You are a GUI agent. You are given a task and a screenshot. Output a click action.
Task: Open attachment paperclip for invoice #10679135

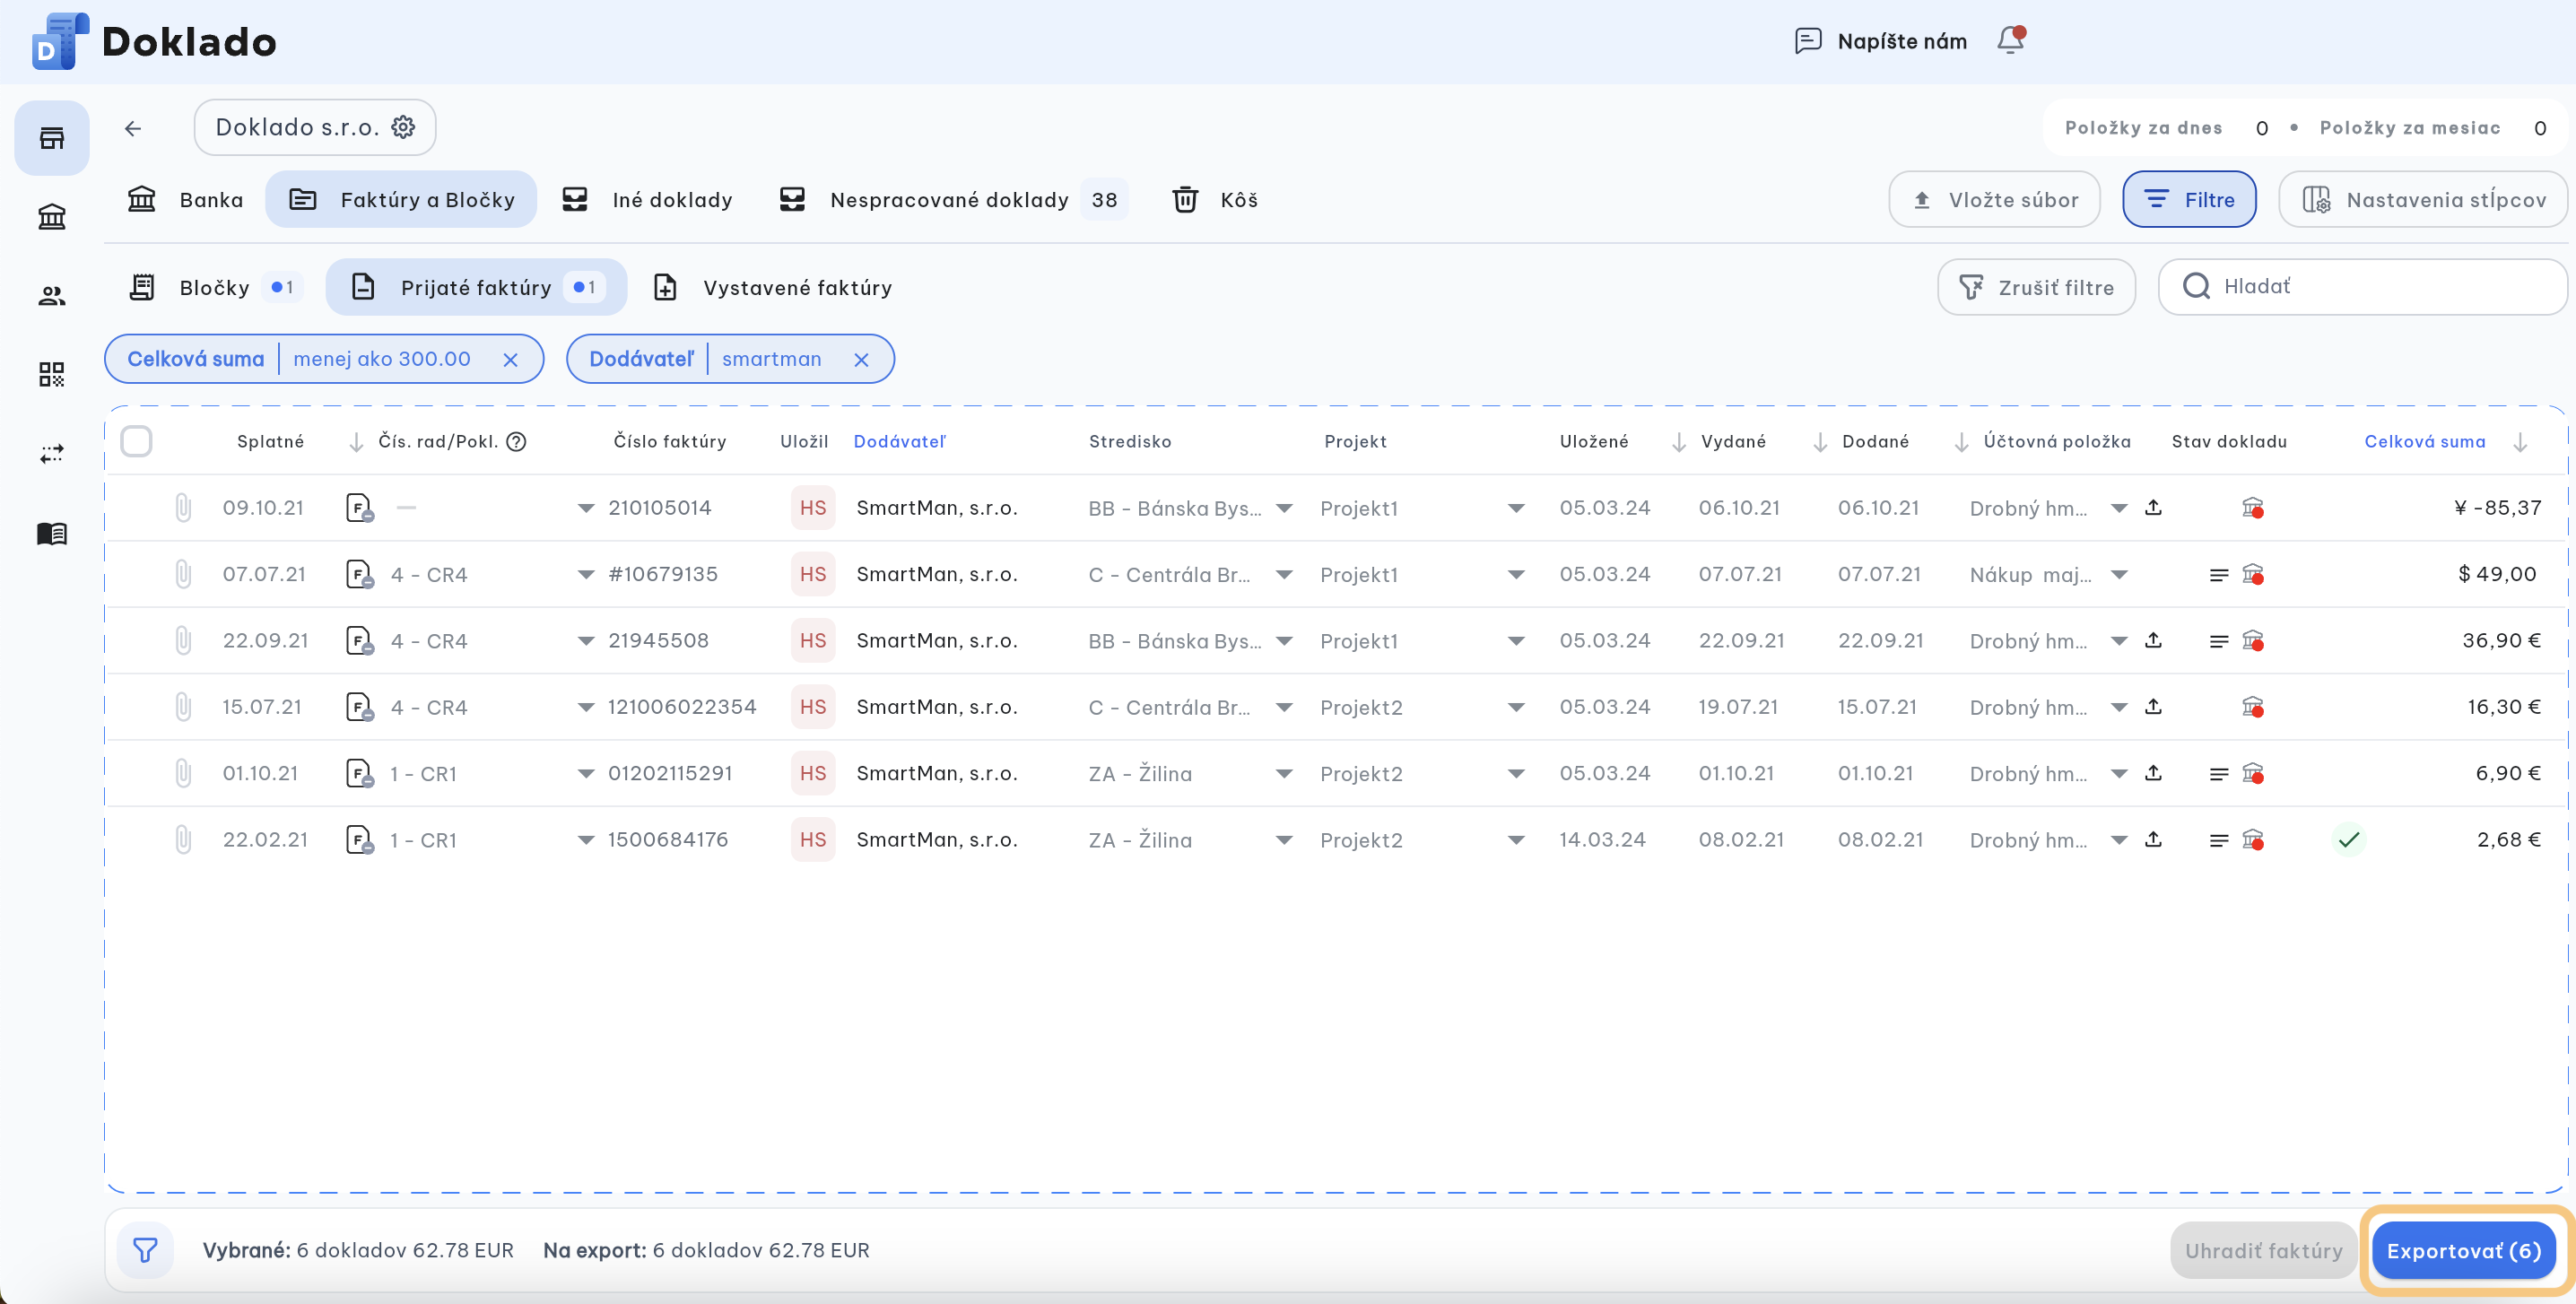coord(183,574)
